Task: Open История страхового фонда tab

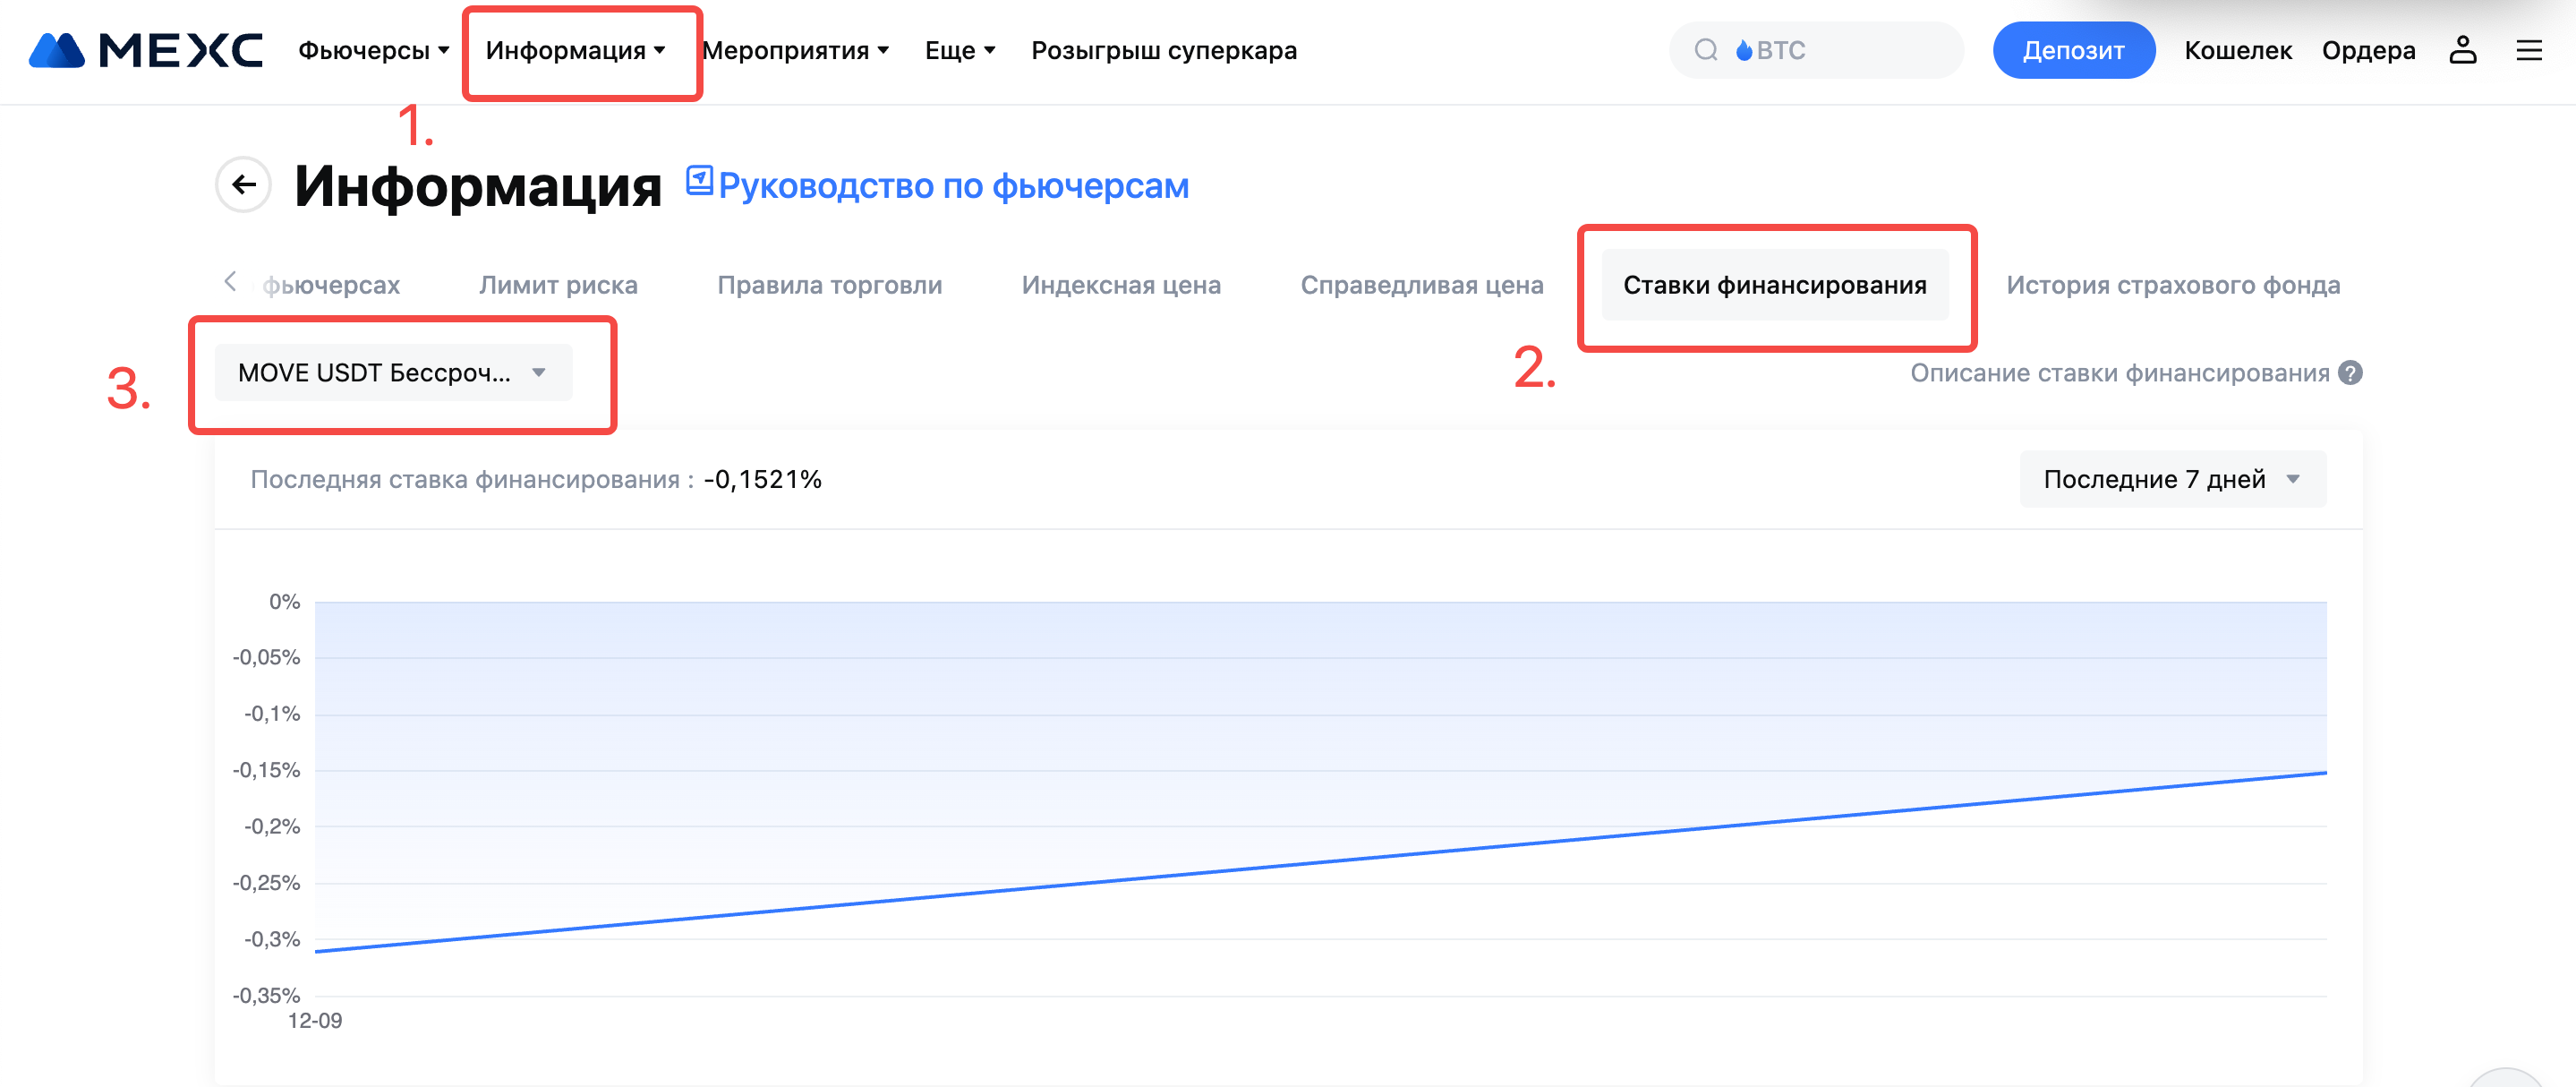Action: point(2172,285)
